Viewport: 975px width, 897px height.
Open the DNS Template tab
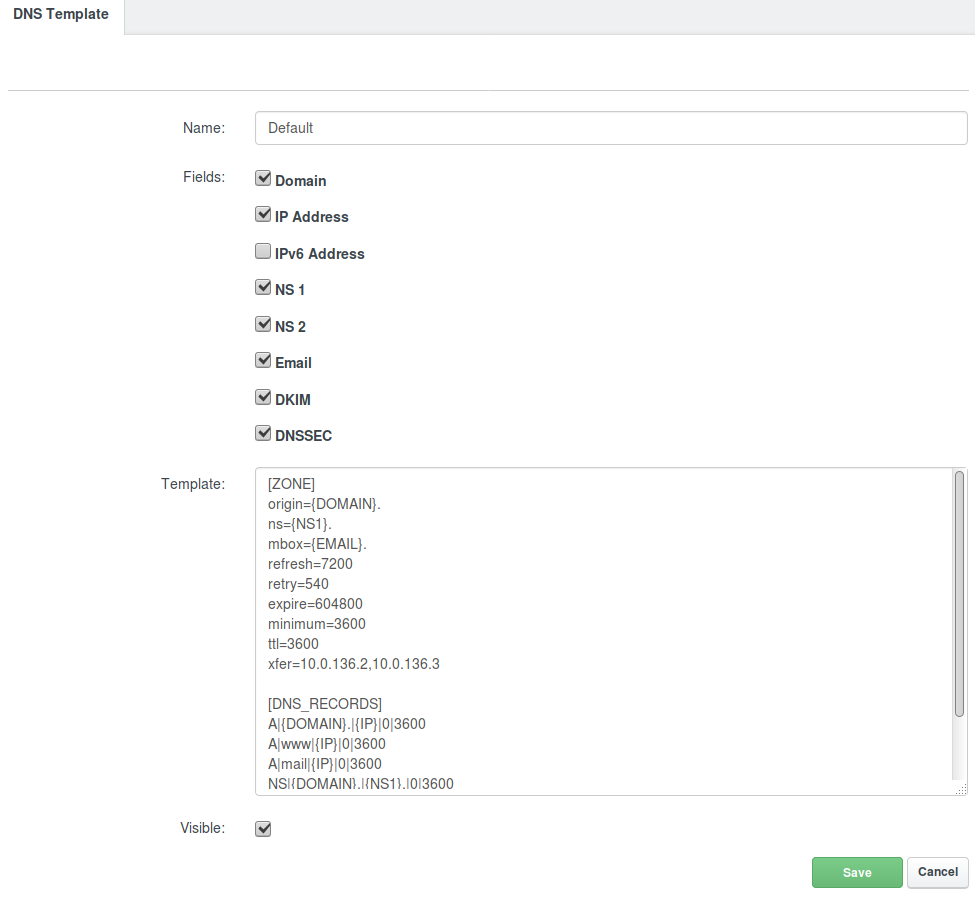pyautogui.click(x=61, y=14)
